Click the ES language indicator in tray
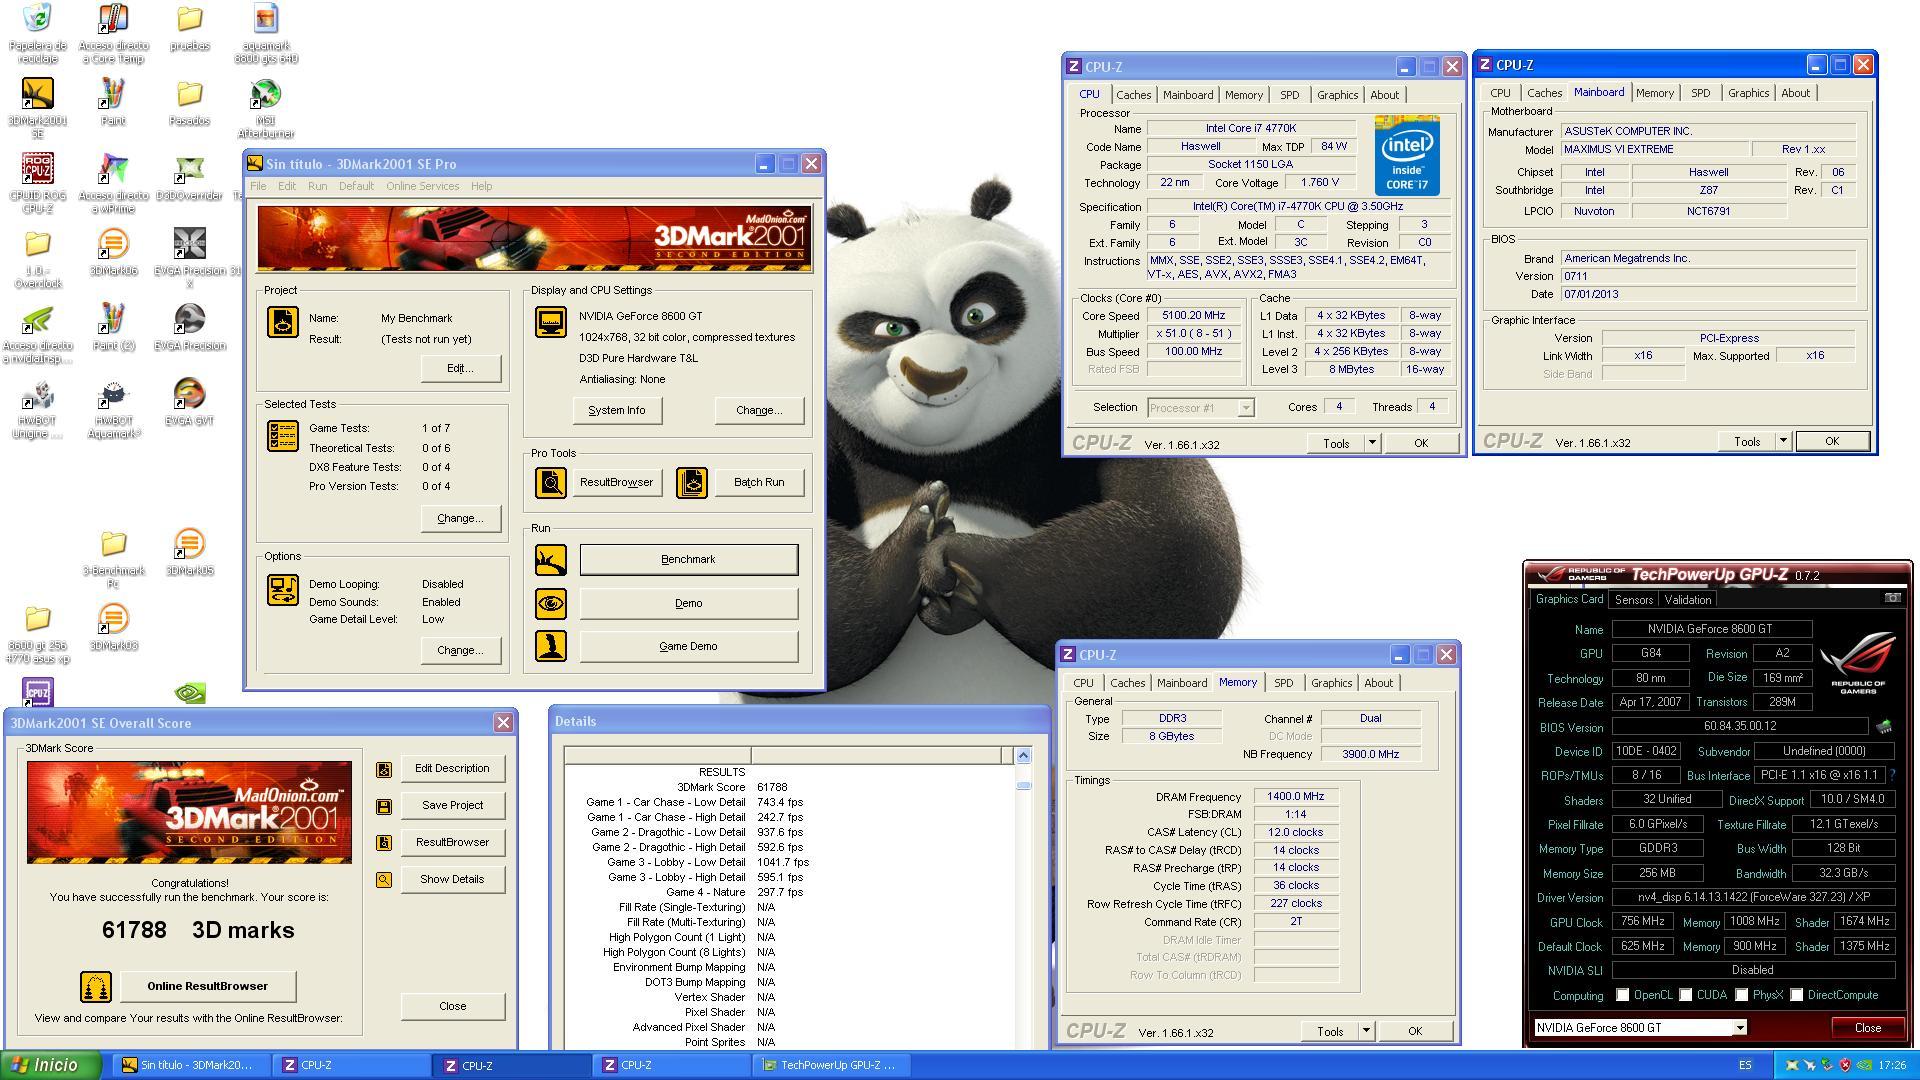The height and width of the screenshot is (1080, 1920). click(1745, 1066)
